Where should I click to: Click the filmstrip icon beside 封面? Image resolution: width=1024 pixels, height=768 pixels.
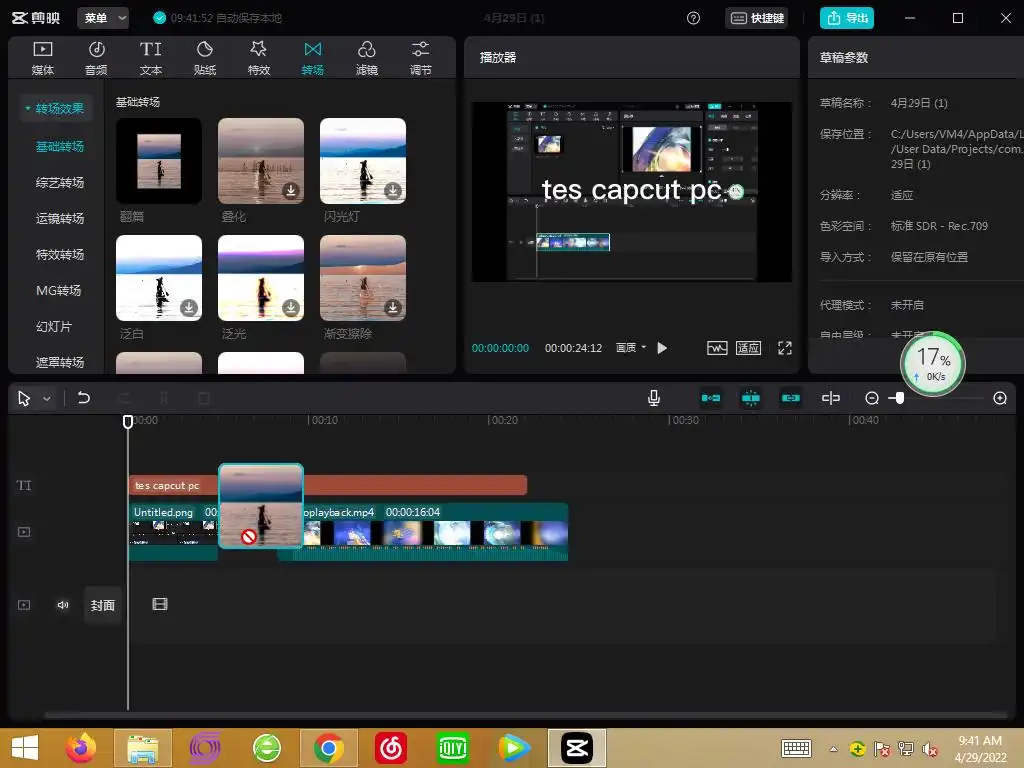(160, 604)
